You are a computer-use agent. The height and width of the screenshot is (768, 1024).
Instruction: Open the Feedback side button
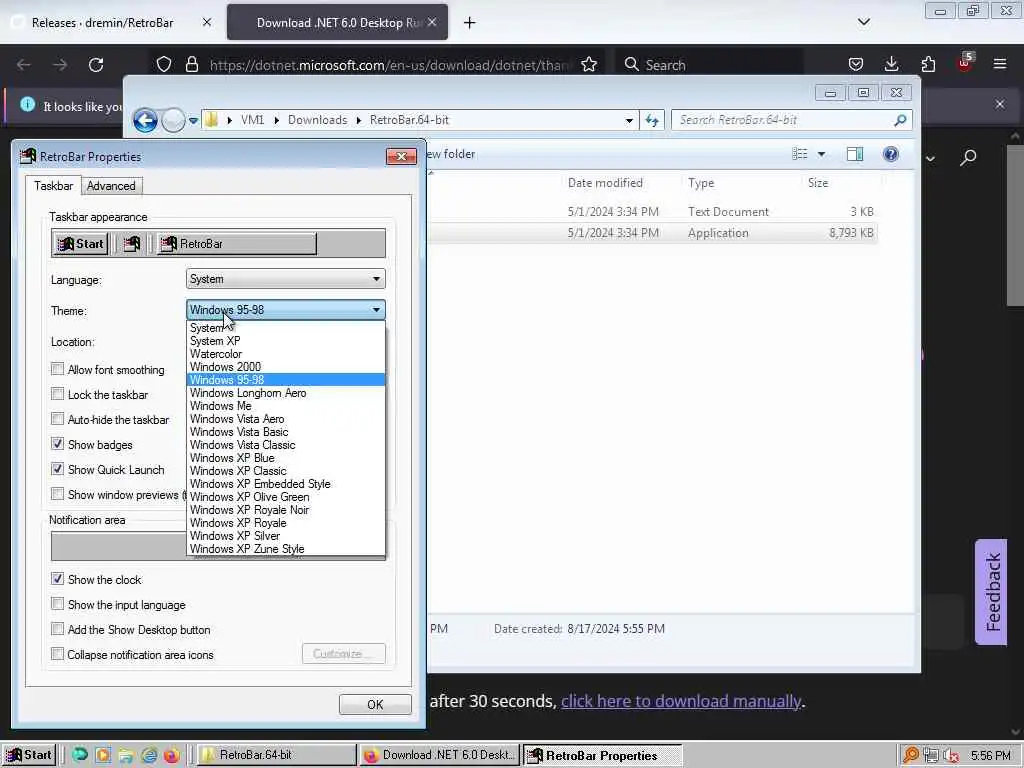992,592
